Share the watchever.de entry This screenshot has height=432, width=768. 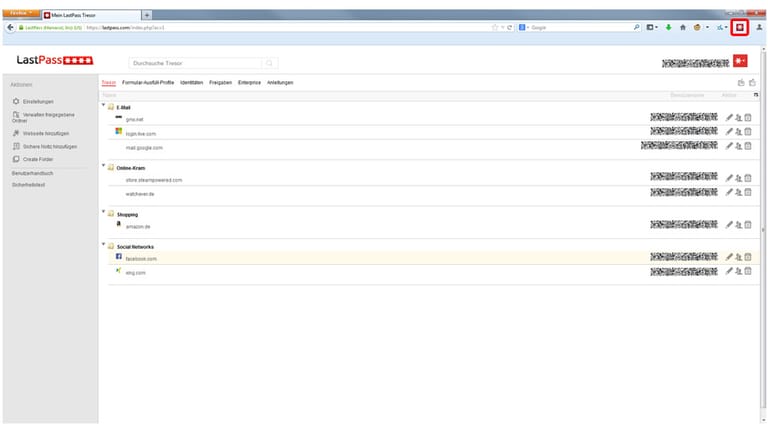pyautogui.click(x=739, y=192)
